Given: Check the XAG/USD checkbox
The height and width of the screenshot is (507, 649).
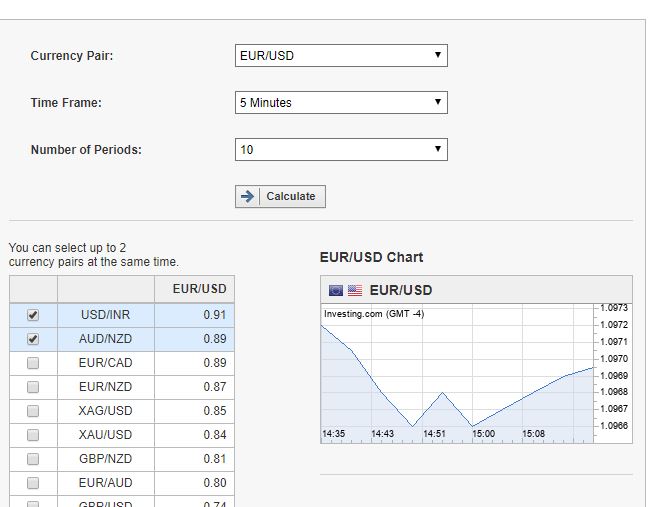Looking at the screenshot, I should (x=33, y=411).
